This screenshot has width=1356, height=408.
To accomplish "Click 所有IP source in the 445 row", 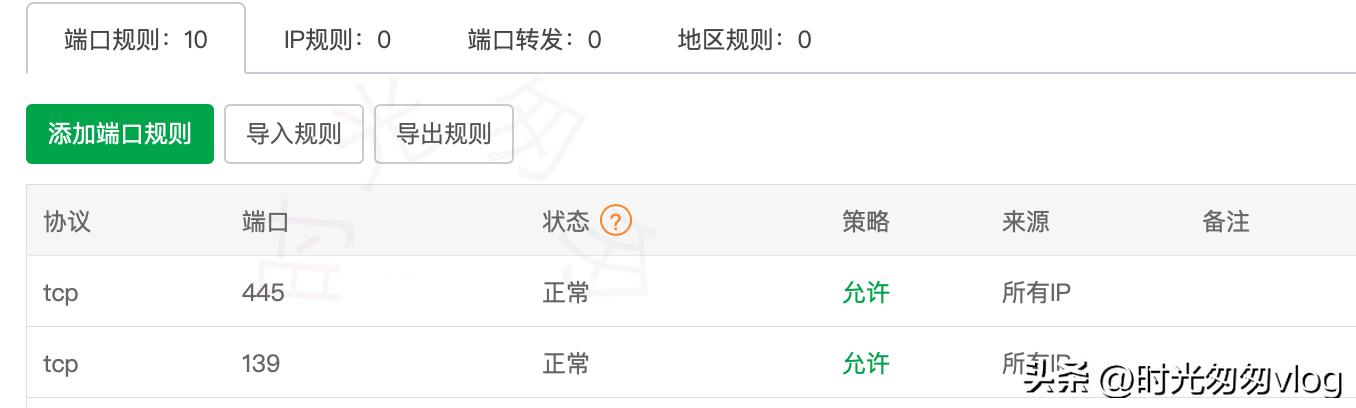I will pyautogui.click(x=1036, y=293).
